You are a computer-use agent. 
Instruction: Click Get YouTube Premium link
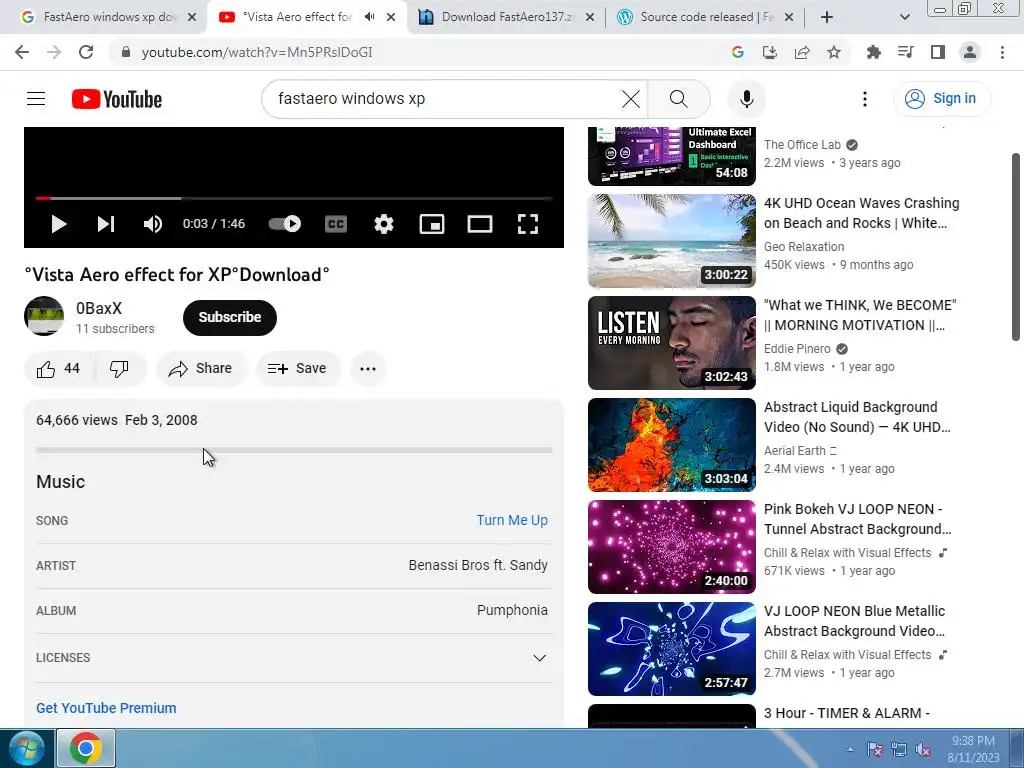(x=106, y=708)
